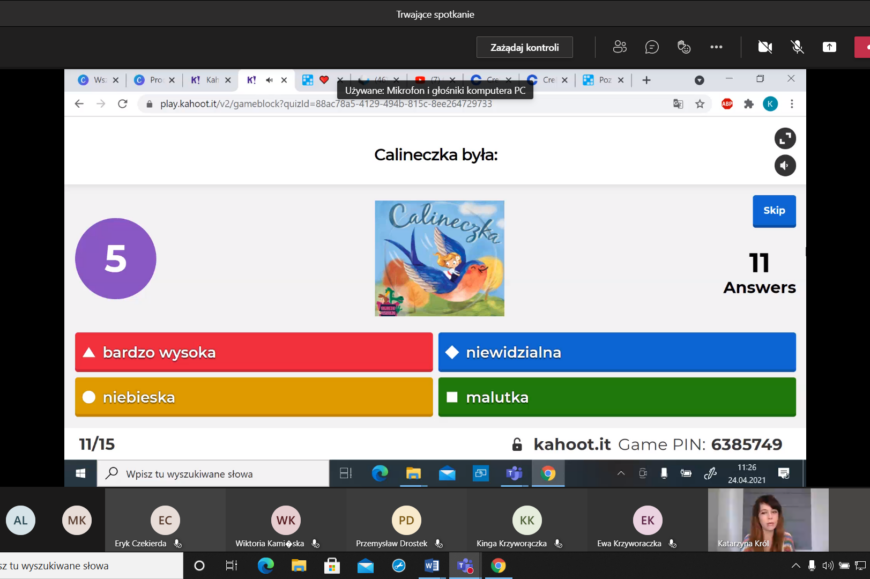This screenshot has width=870, height=579.
Task: Click the purple countdown timer circle
Action: [x=115, y=258]
